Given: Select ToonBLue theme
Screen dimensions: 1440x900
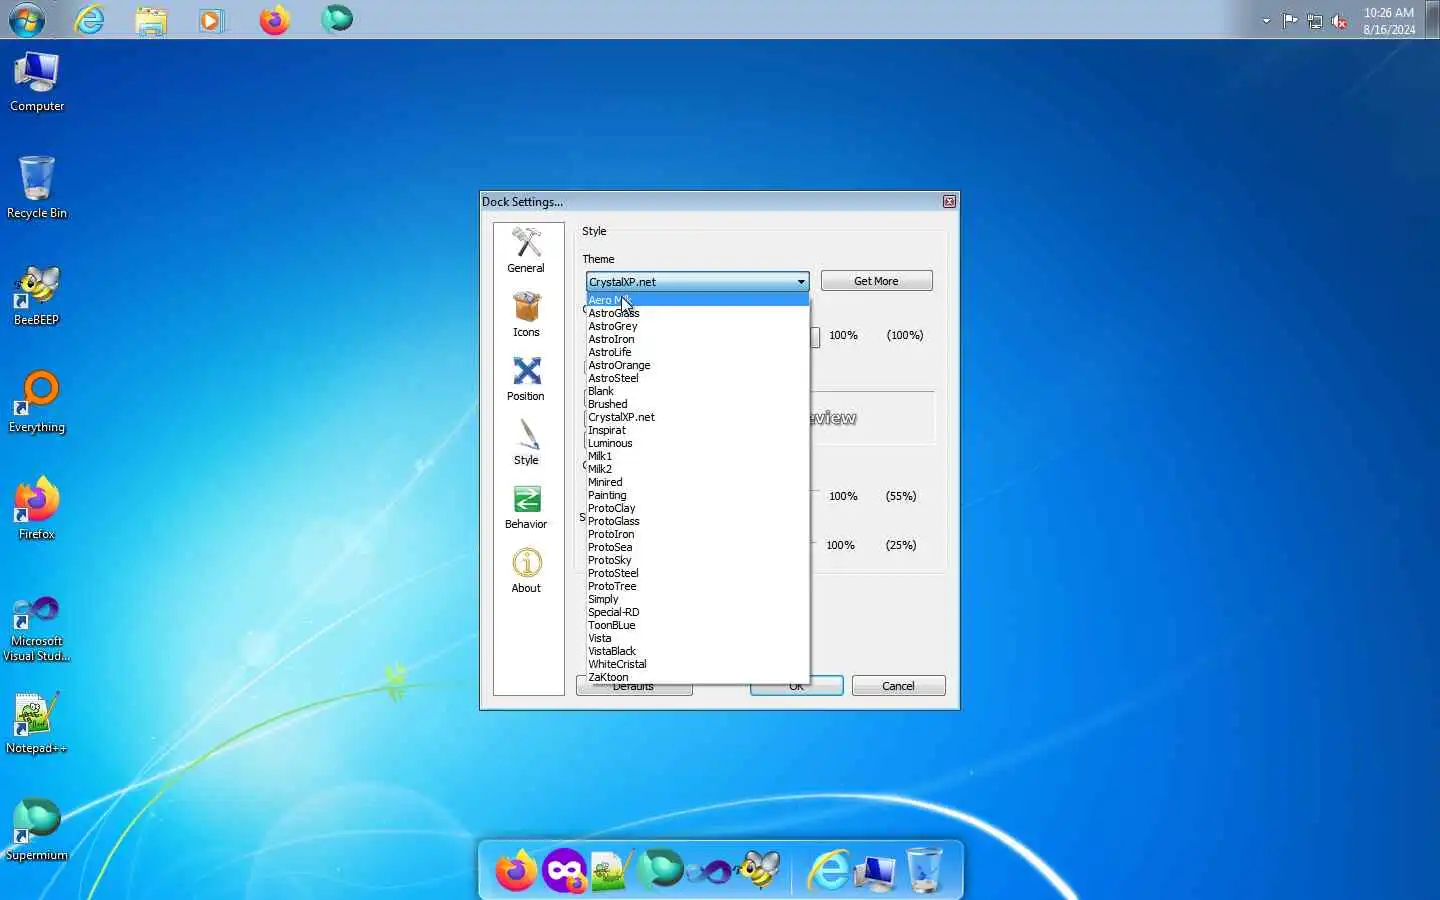Looking at the screenshot, I should (x=697, y=625).
